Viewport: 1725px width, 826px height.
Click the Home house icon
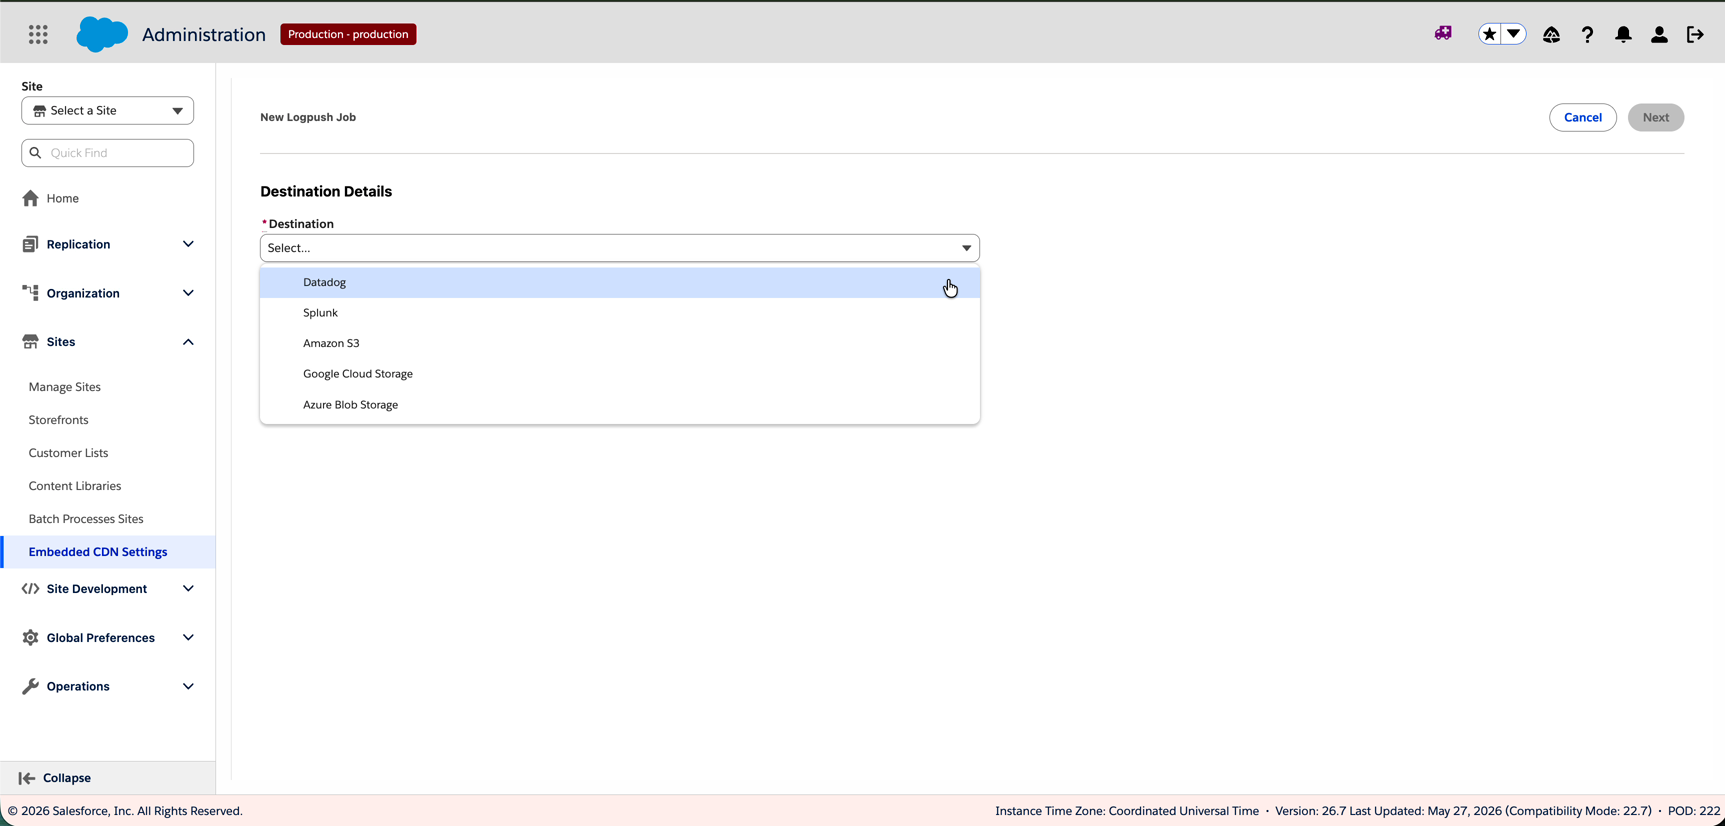[31, 198]
